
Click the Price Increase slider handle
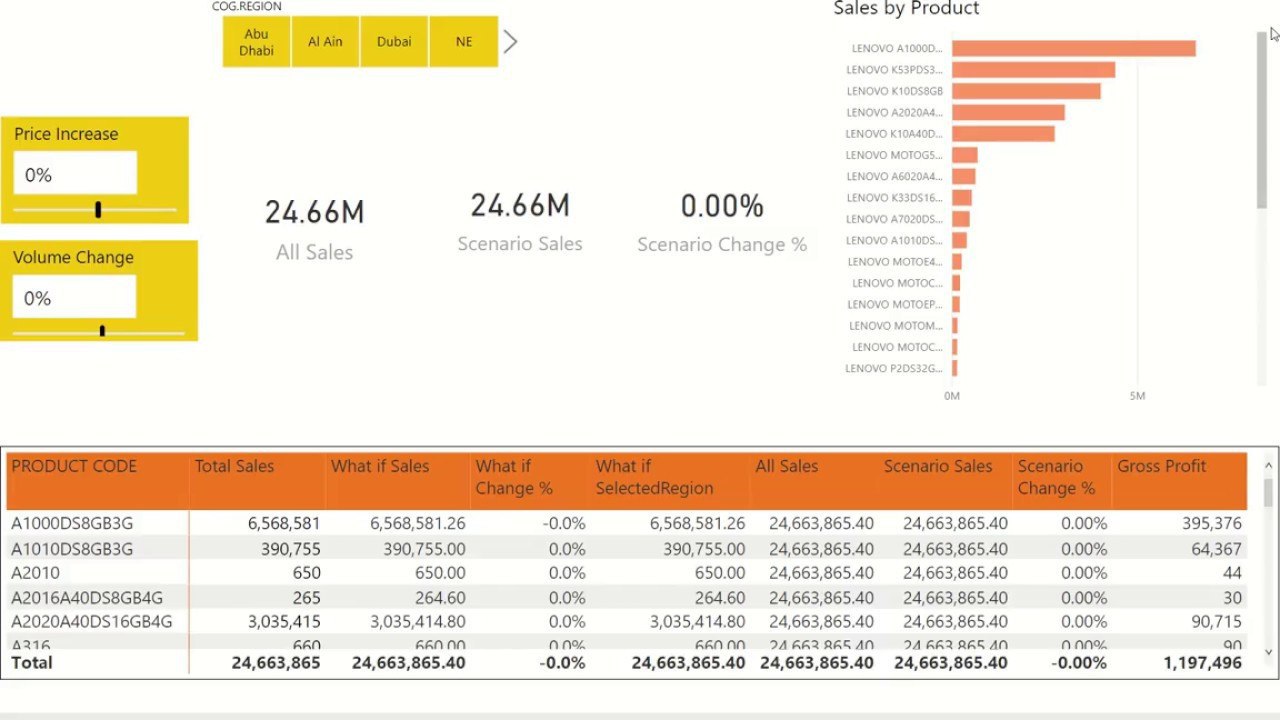click(x=98, y=209)
